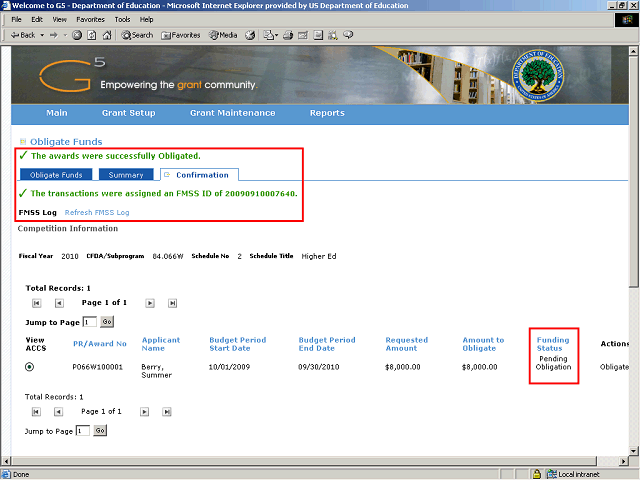Click the horizontal scrollbar right arrow
This screenshot has width=640, height=480.
coord(623,461)
